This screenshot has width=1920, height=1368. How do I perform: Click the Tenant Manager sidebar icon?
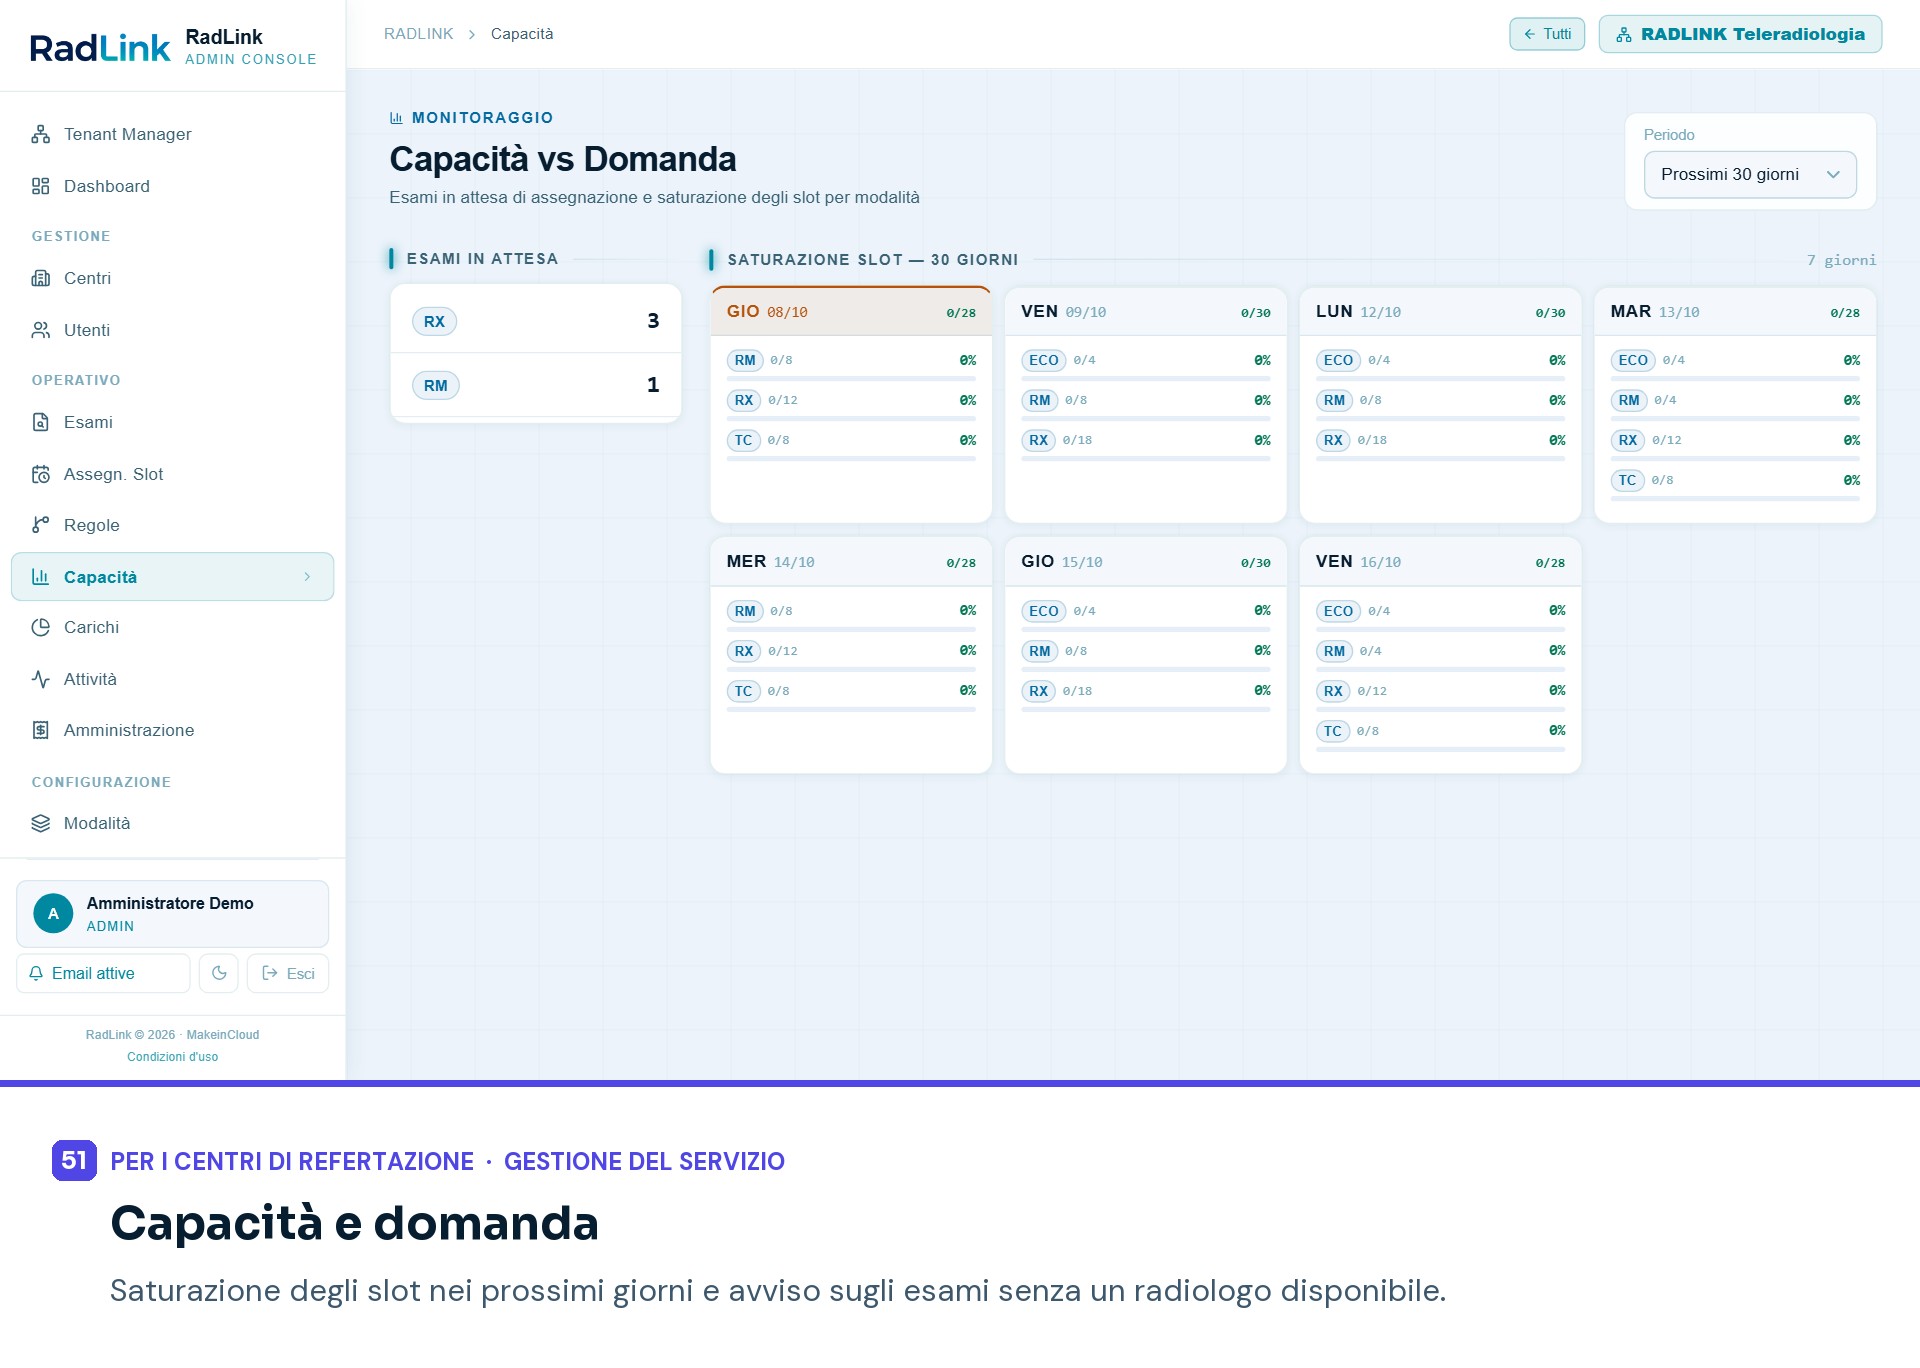(x=40, y=134)
